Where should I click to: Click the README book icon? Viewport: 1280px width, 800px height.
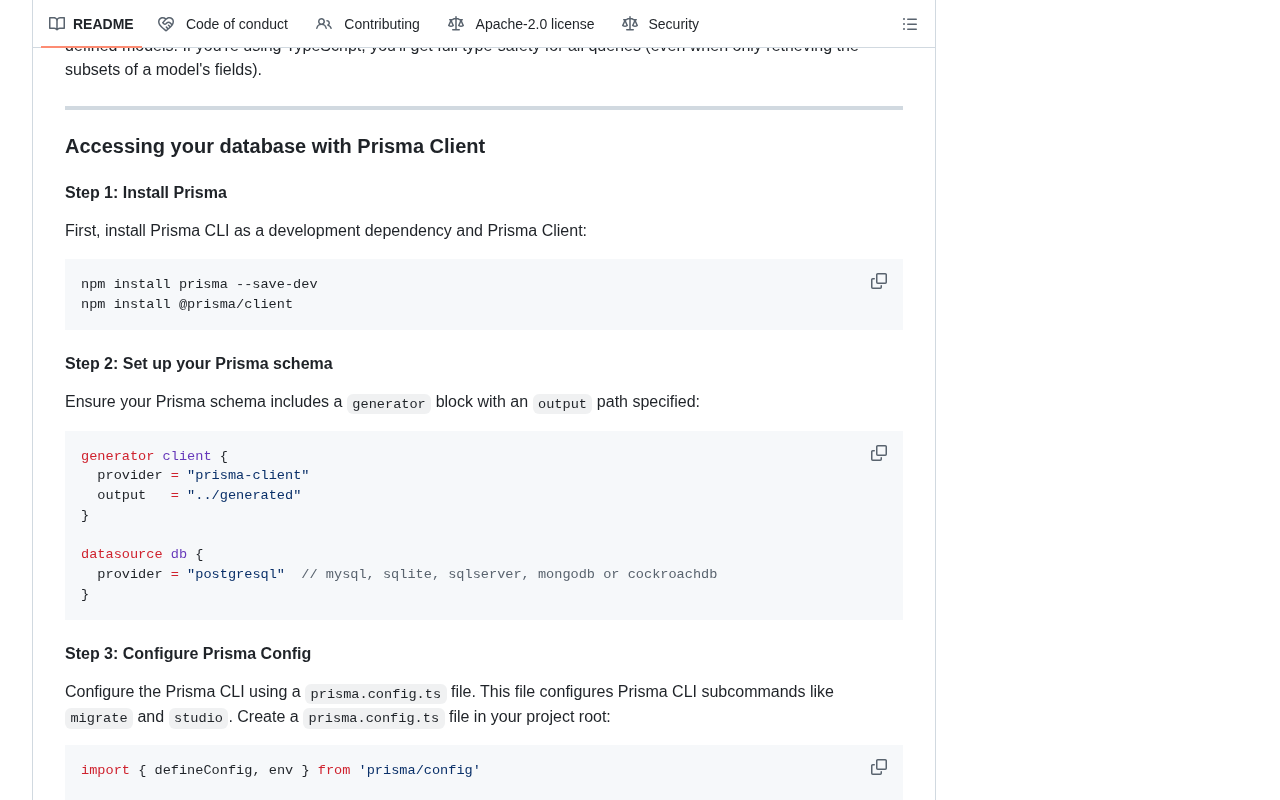(57, 24)
